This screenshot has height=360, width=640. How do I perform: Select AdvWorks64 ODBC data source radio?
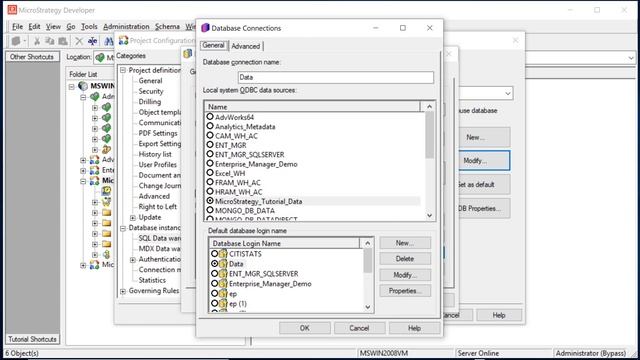[x=210, y=117]
